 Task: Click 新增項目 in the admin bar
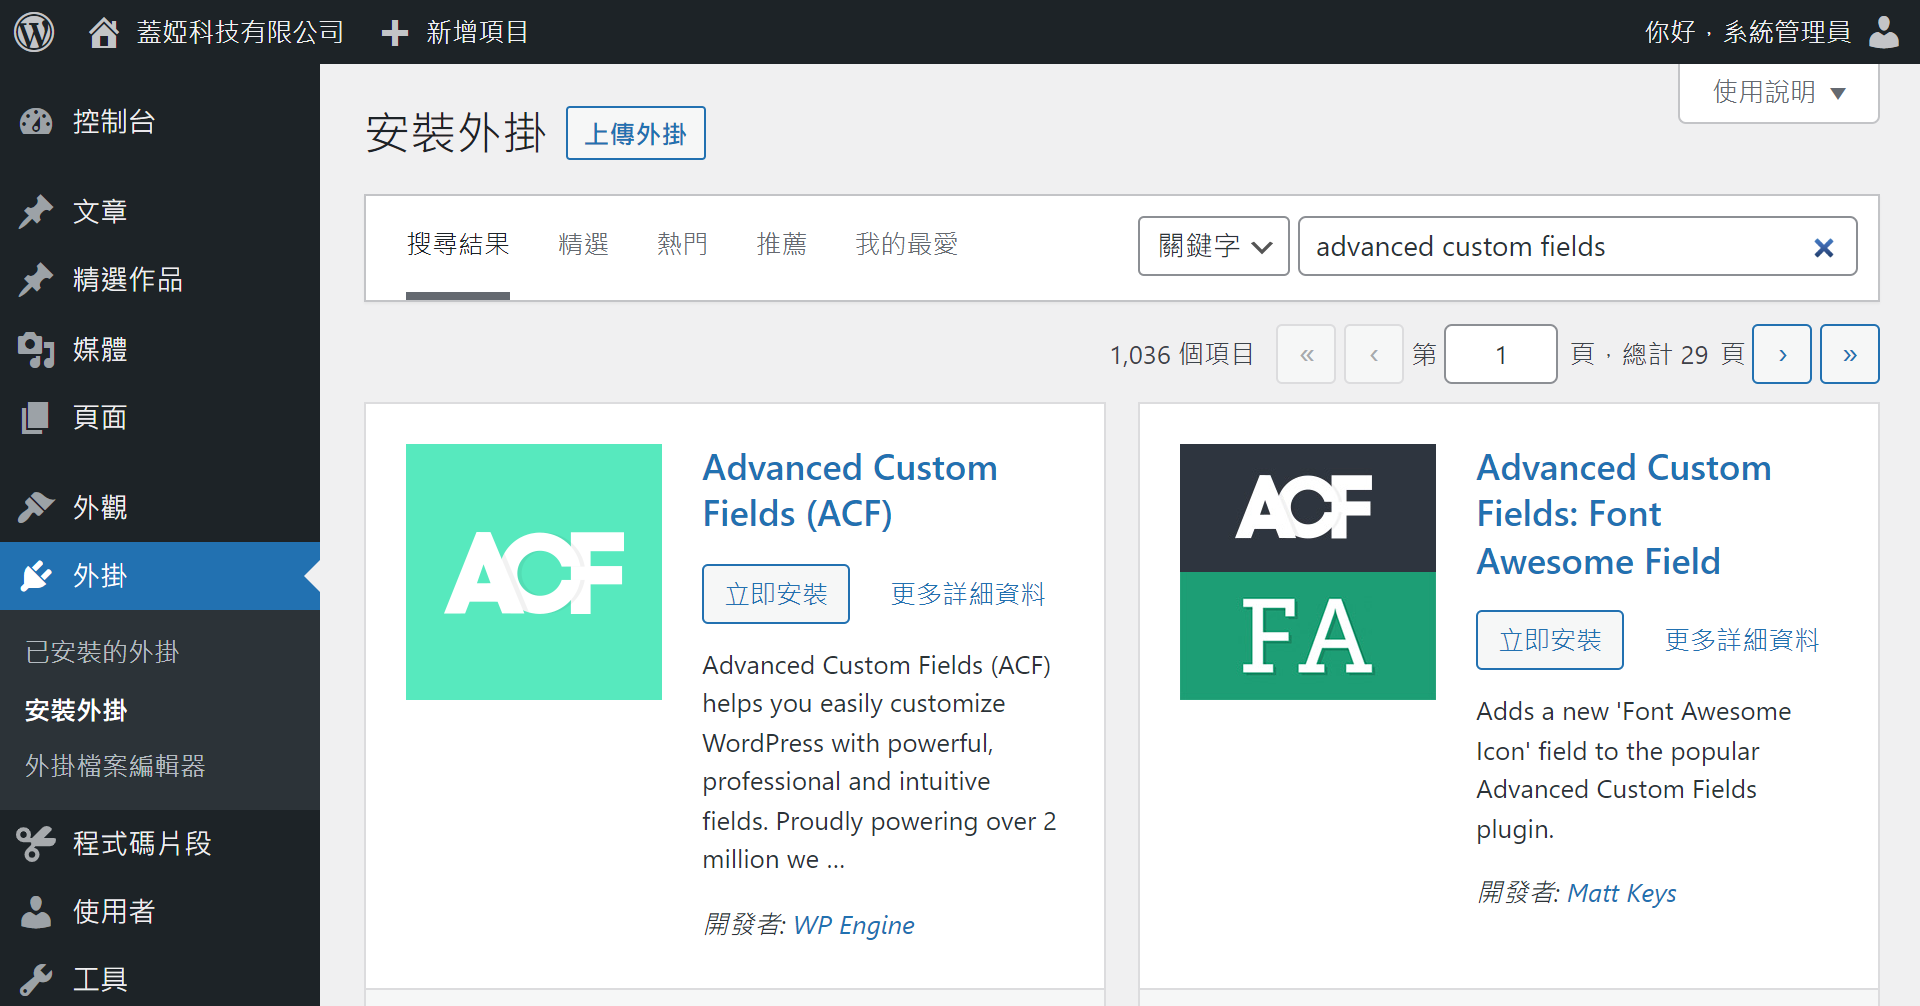(456, 32)
